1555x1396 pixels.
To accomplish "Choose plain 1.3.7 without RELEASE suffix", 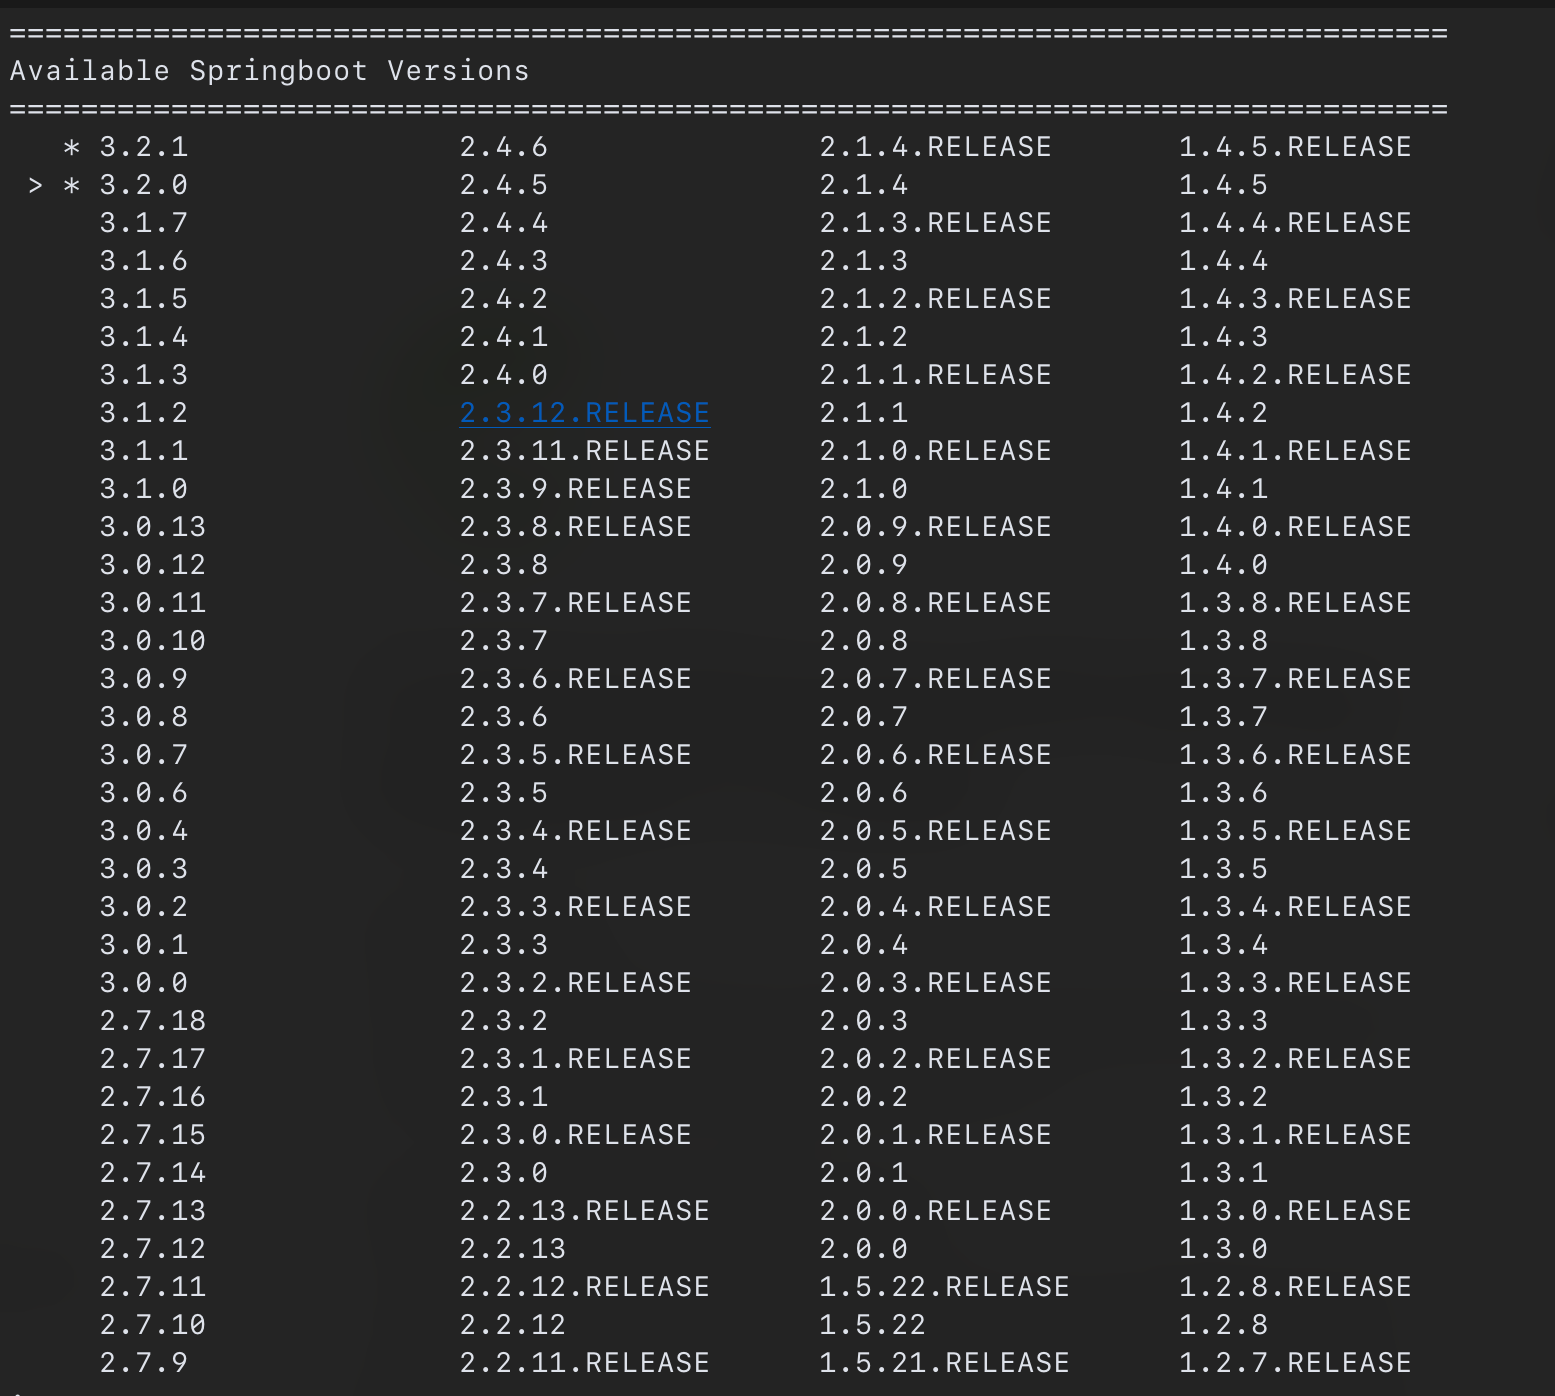I will [x=1224, y=717].
